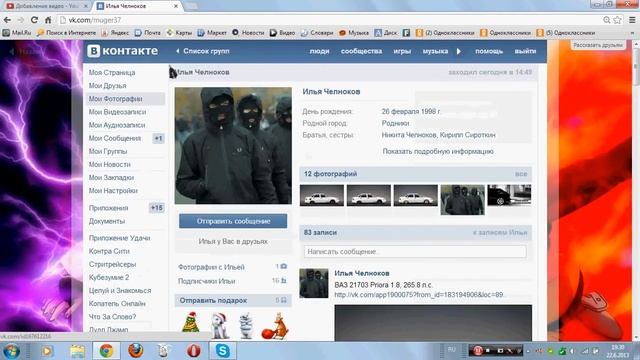This screenshot has width=640, height=360.
Task: Click the browser Back arrow
Action: 7,20
